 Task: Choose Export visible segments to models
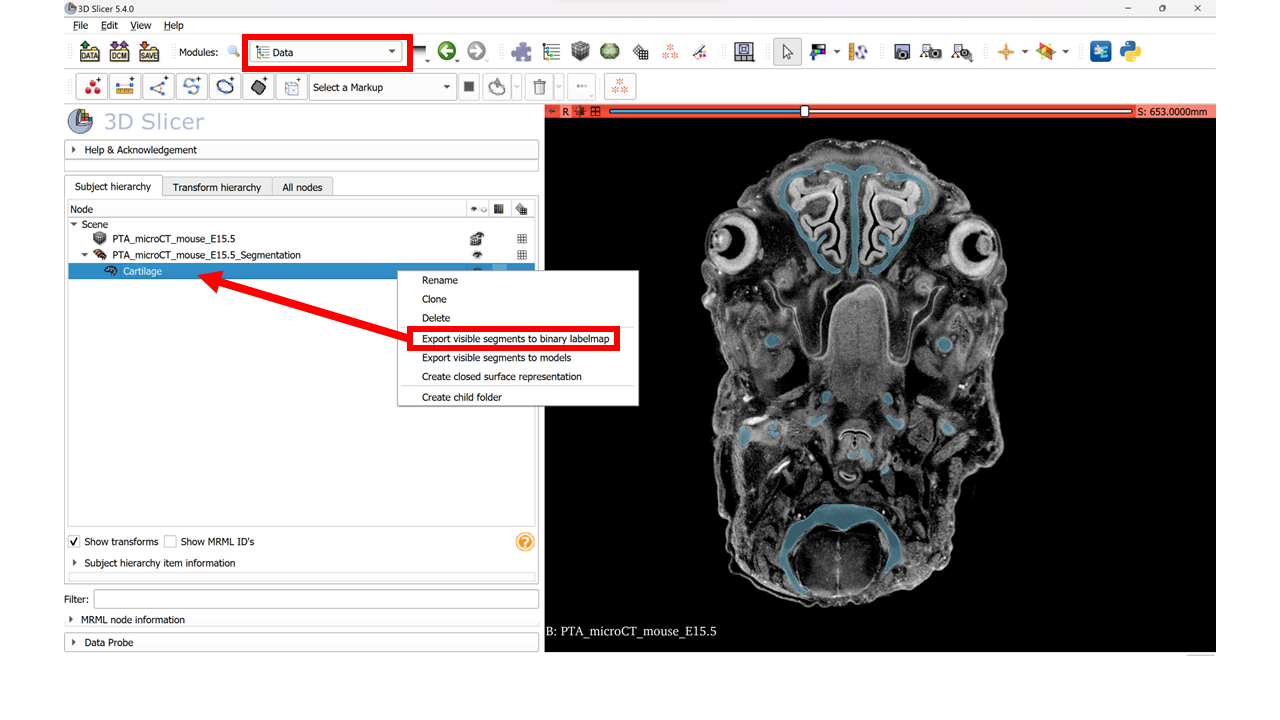point(496,358)
